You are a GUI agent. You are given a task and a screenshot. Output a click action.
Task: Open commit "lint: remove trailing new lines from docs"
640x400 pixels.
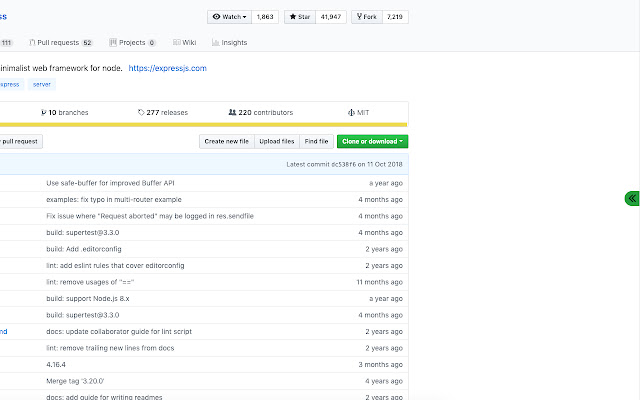pos(110,348)
